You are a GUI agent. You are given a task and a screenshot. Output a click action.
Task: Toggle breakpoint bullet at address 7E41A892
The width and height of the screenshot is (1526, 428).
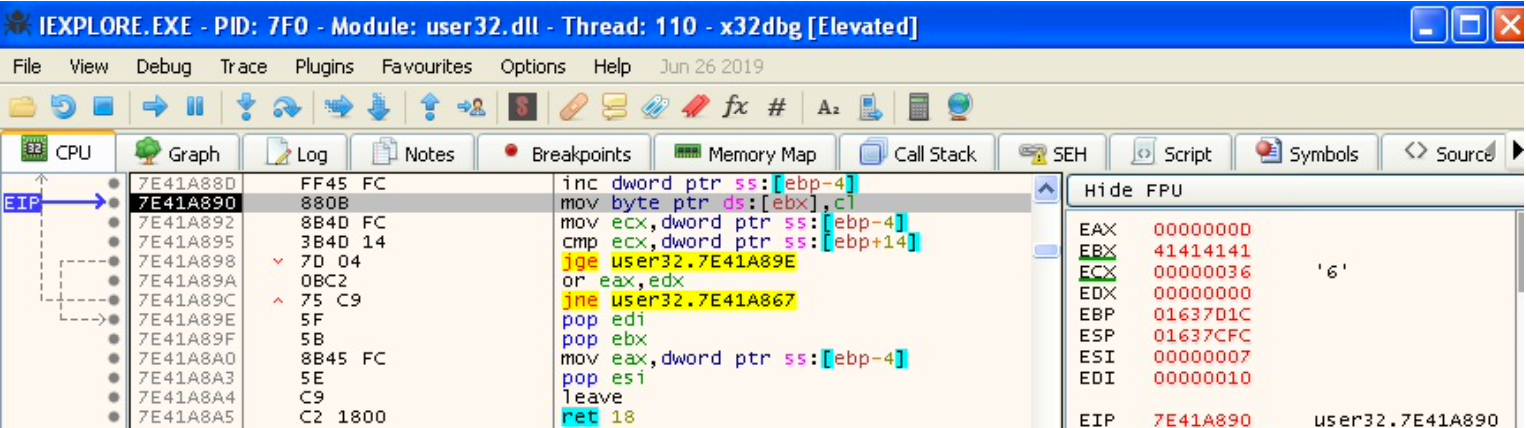point(115,222)
